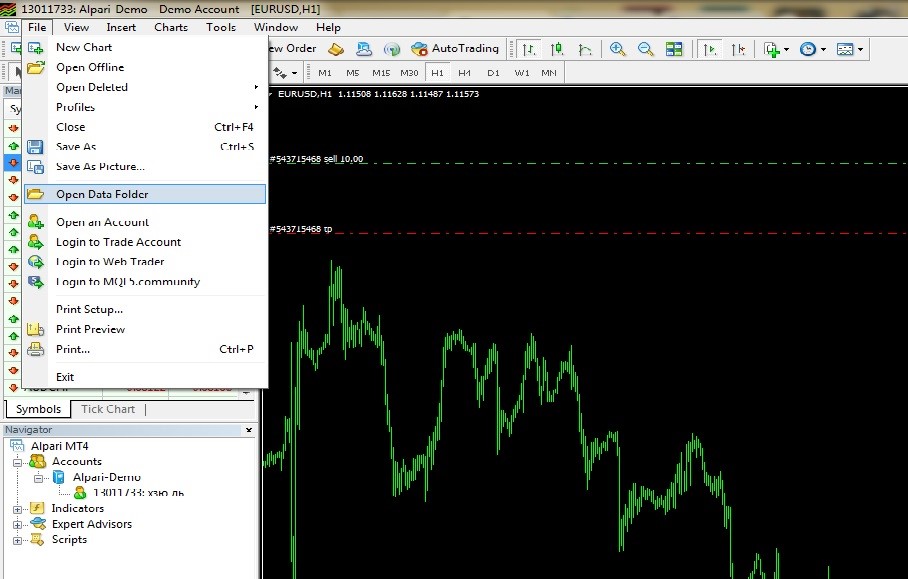Open the Window menu

[276, 27]
